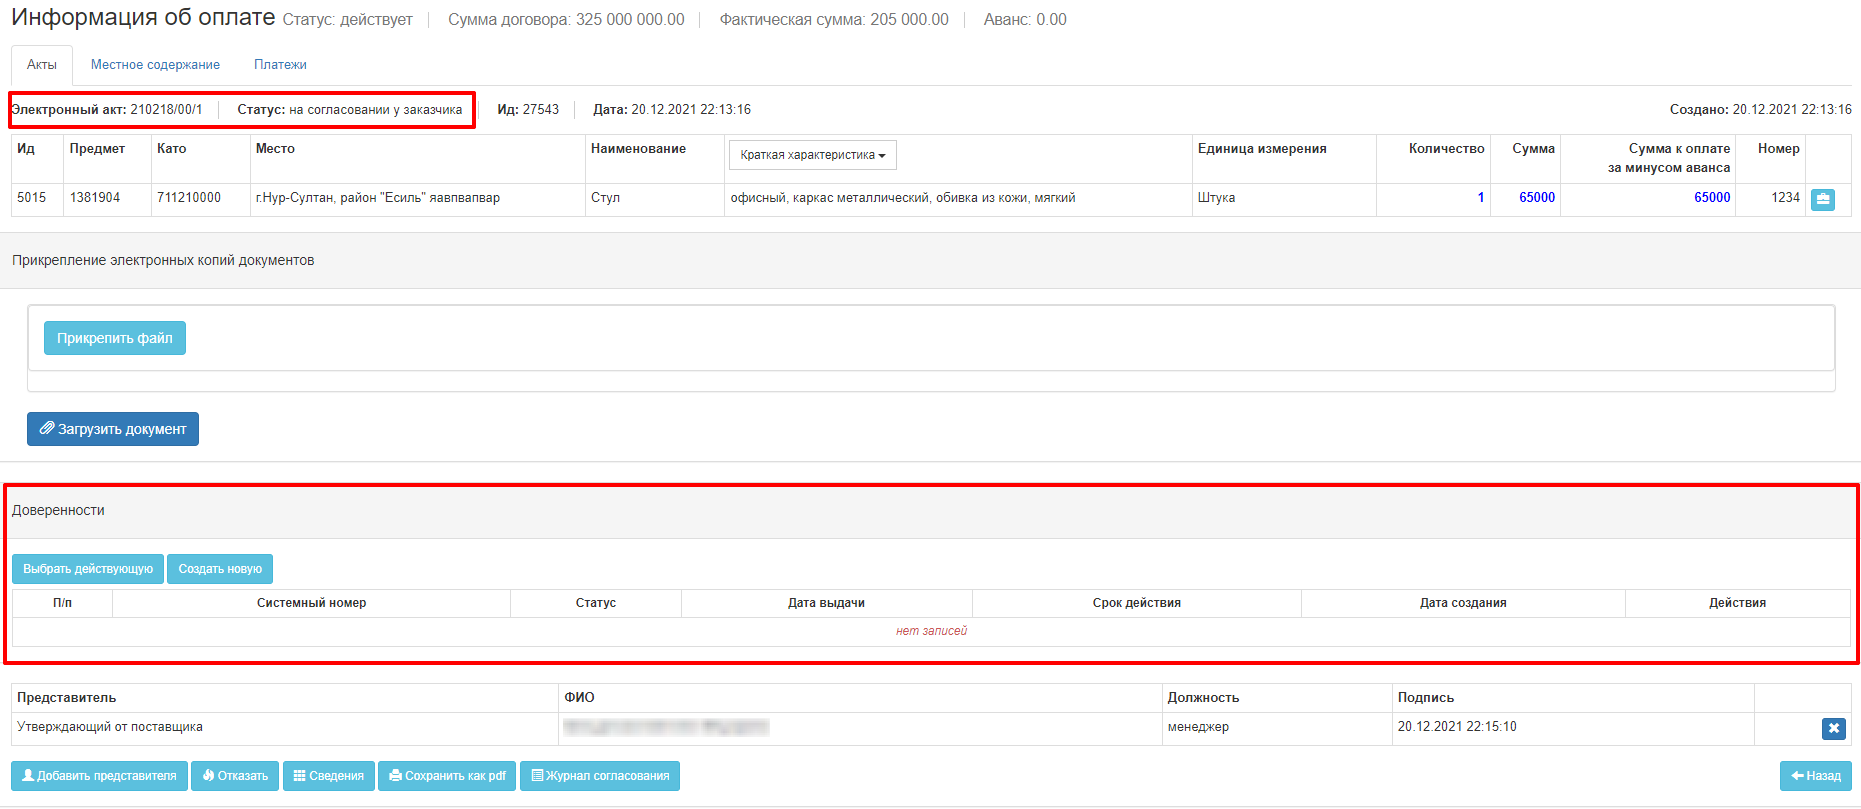
Task: Click 65000 under Сумма column
Action: click(x=1536, y=198)
